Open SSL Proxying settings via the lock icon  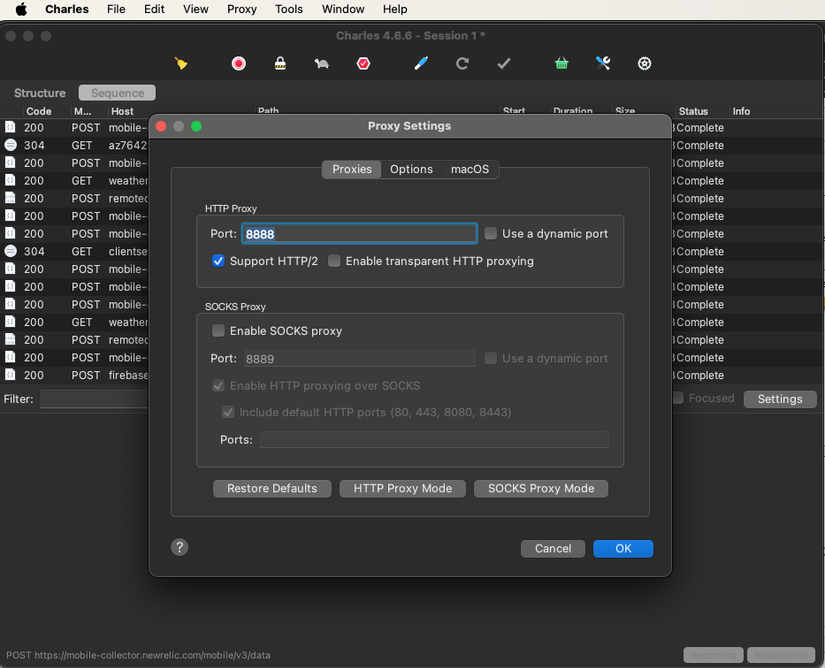[280, 63]
